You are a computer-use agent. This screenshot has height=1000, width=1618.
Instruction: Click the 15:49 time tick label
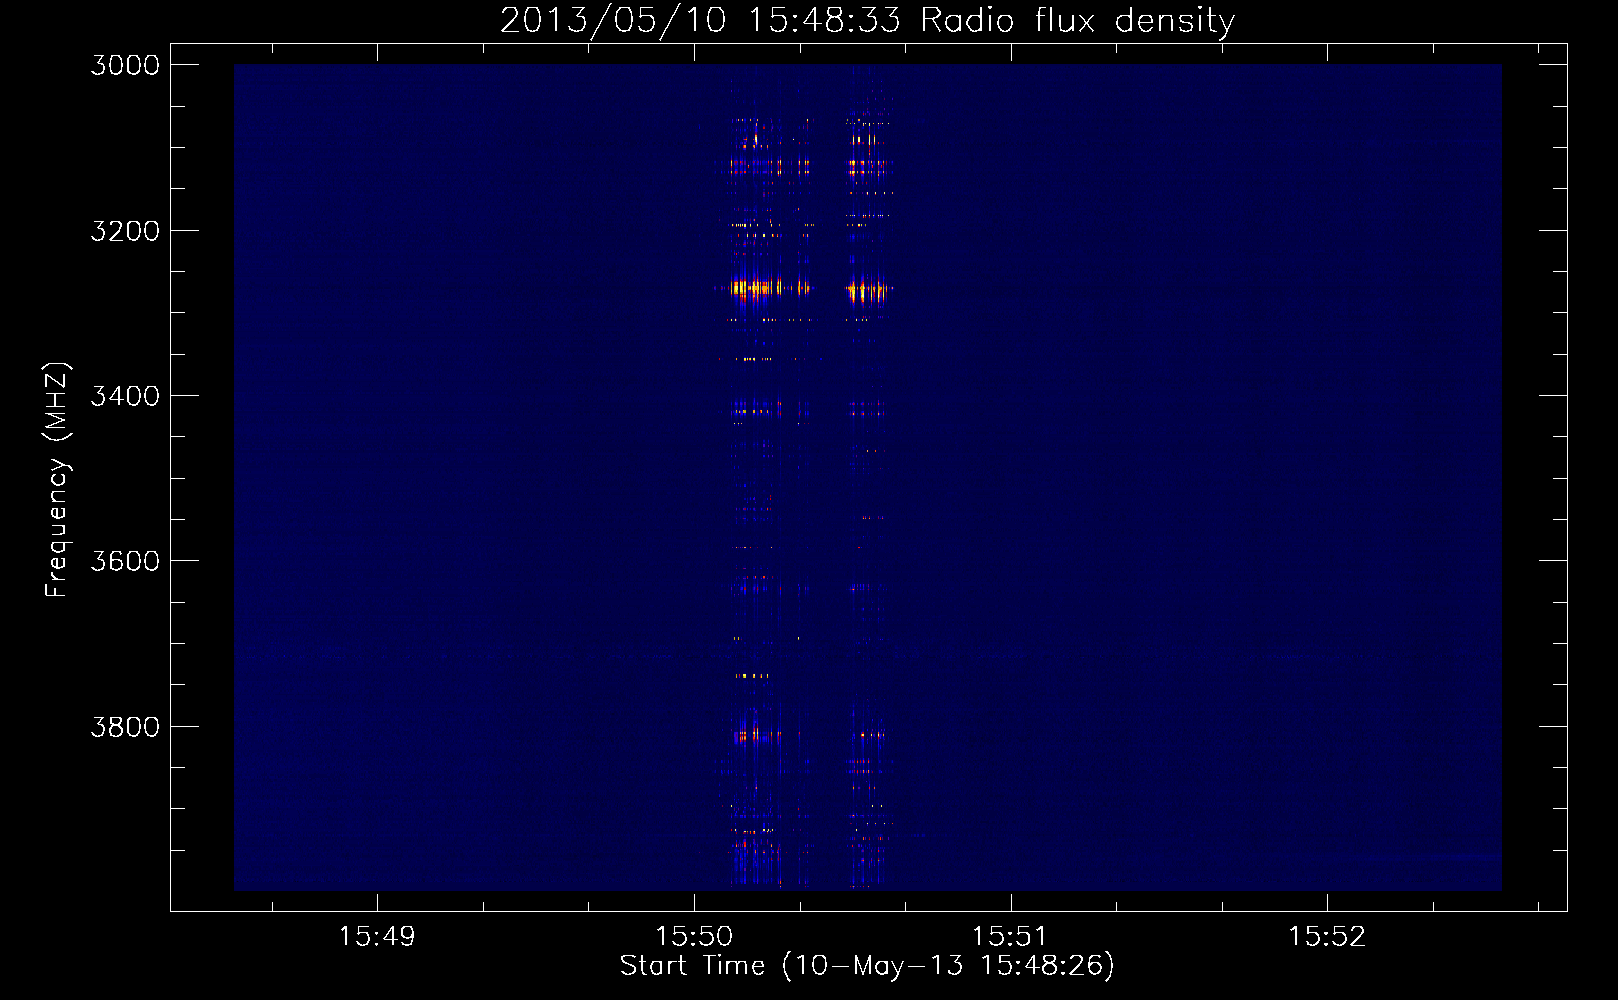[377, 937]
